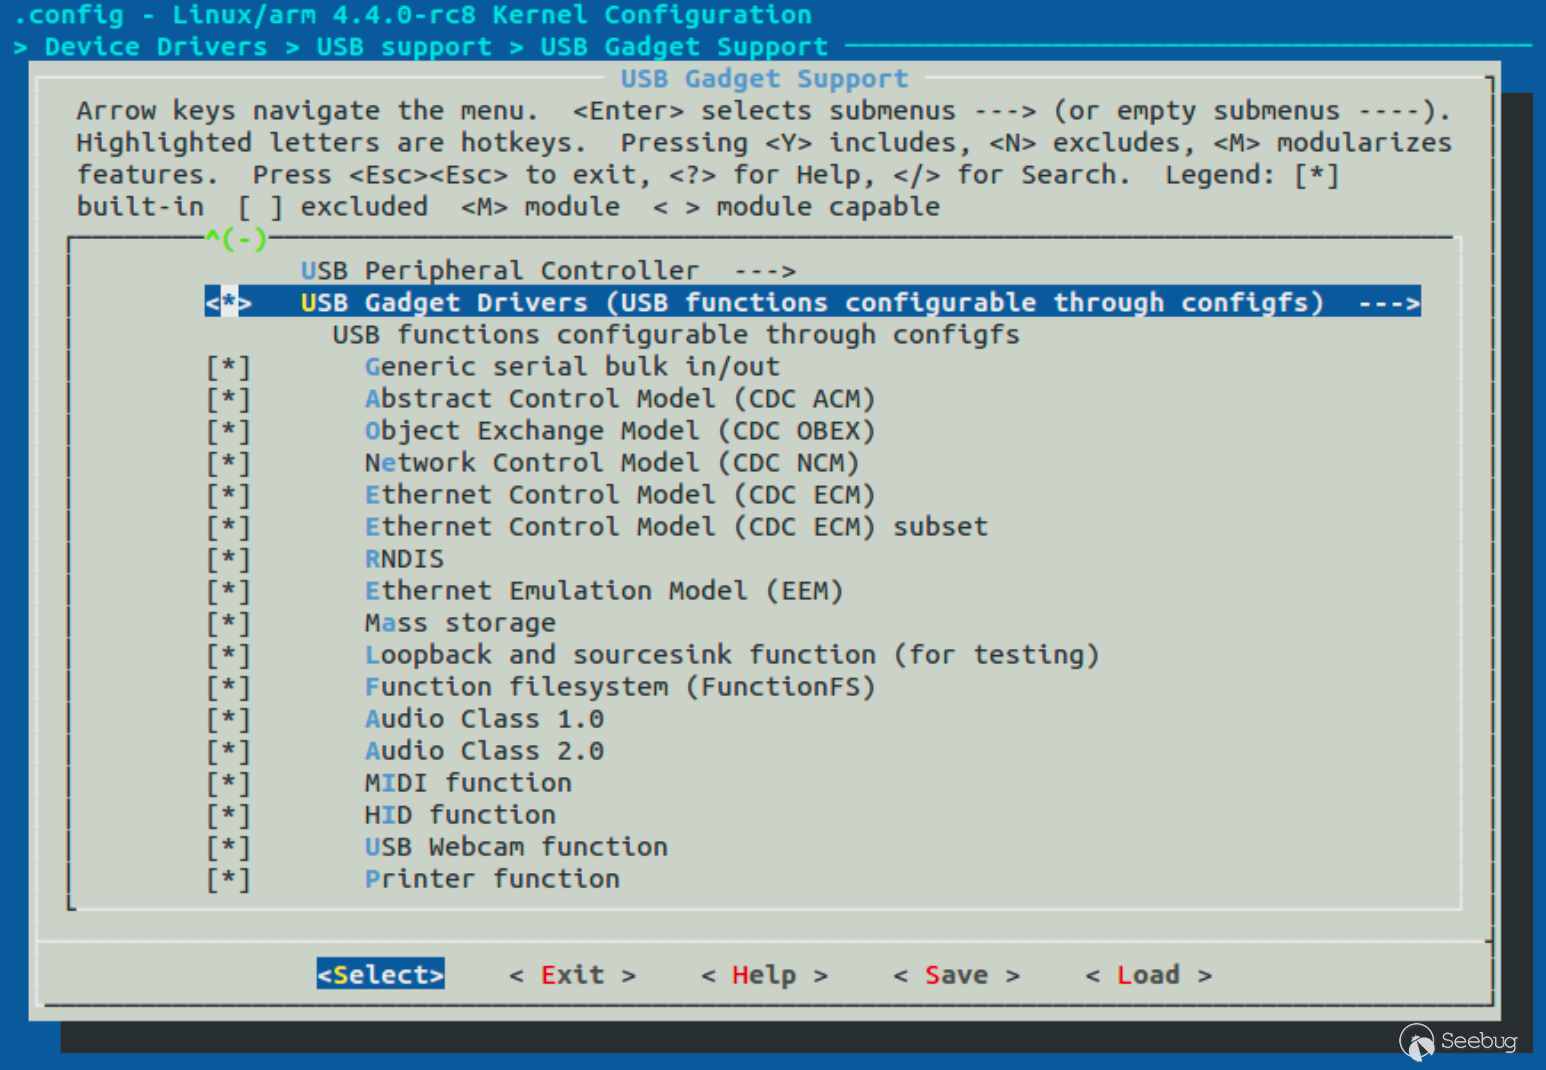
Task: Toggle the Printer function checkbox
Action: 229,879
